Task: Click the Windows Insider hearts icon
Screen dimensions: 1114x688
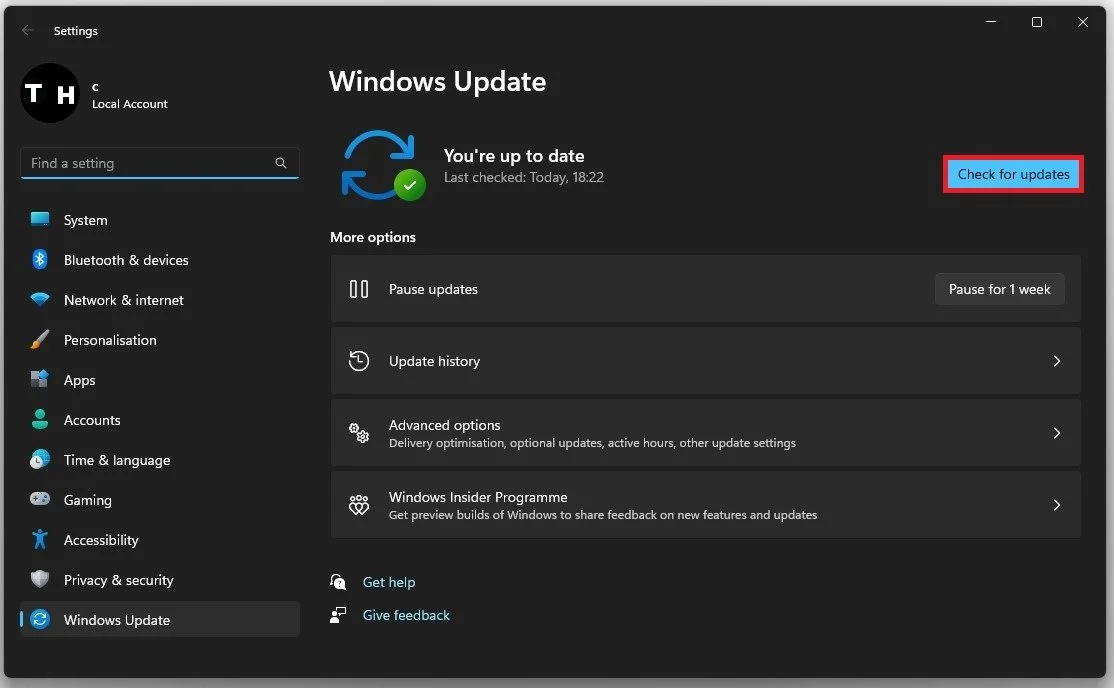Action: 359,505
